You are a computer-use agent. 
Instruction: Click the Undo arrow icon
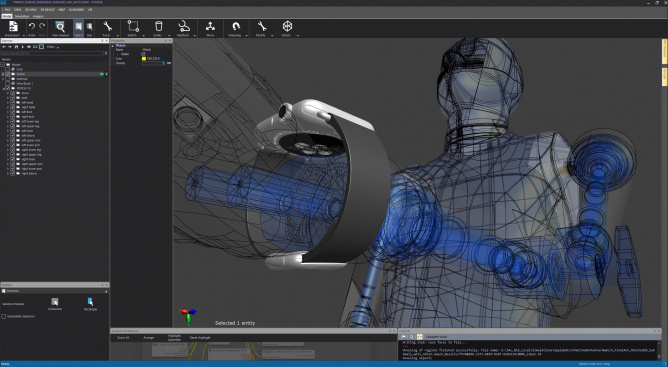(x=32, y=26)
